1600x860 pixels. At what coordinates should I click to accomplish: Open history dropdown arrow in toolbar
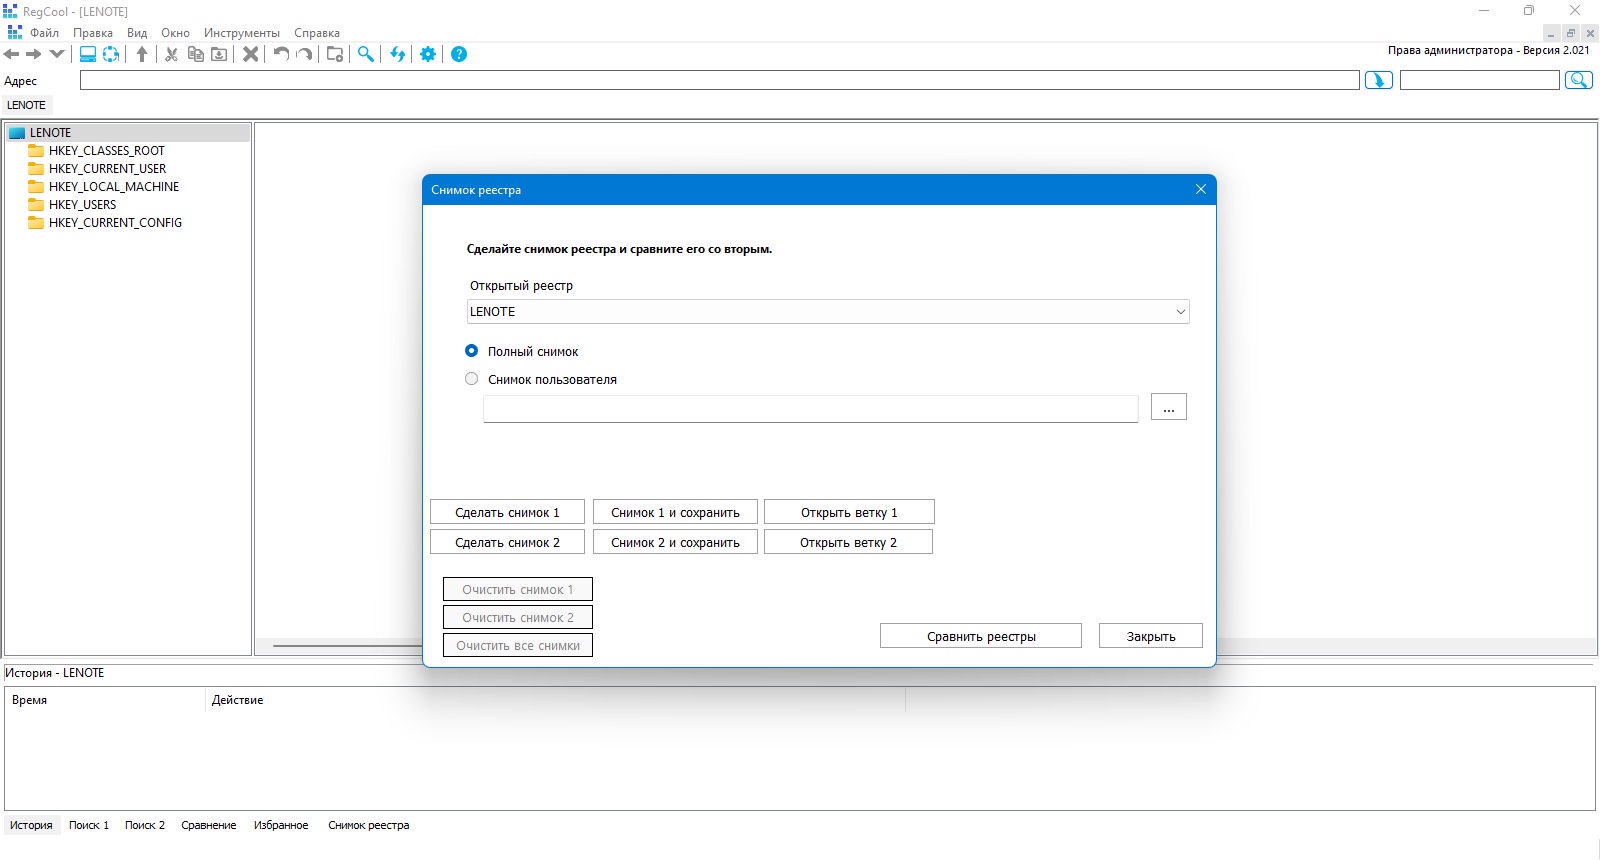pyautogui.click(x=57, y=54)
